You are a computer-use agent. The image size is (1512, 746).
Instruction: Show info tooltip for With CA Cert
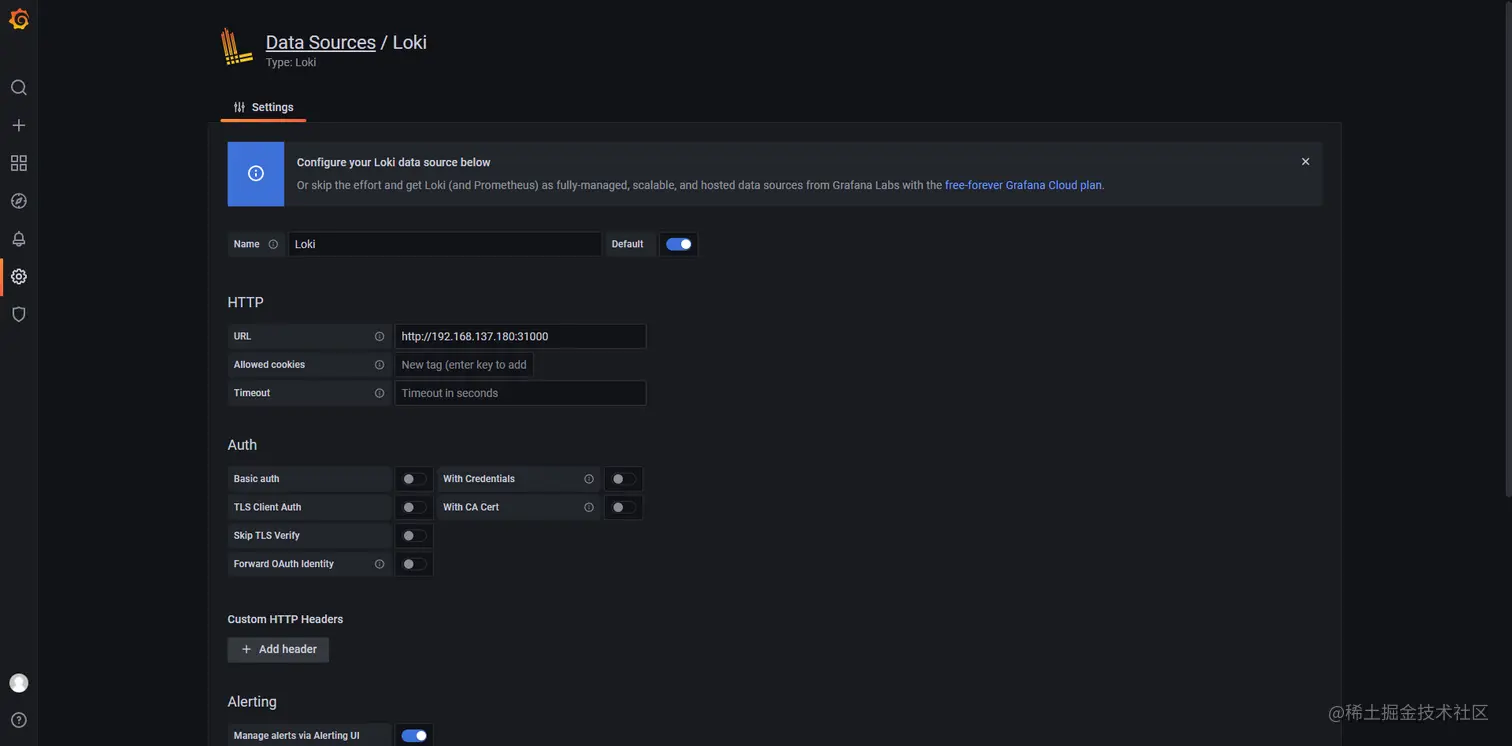[589, 507]
